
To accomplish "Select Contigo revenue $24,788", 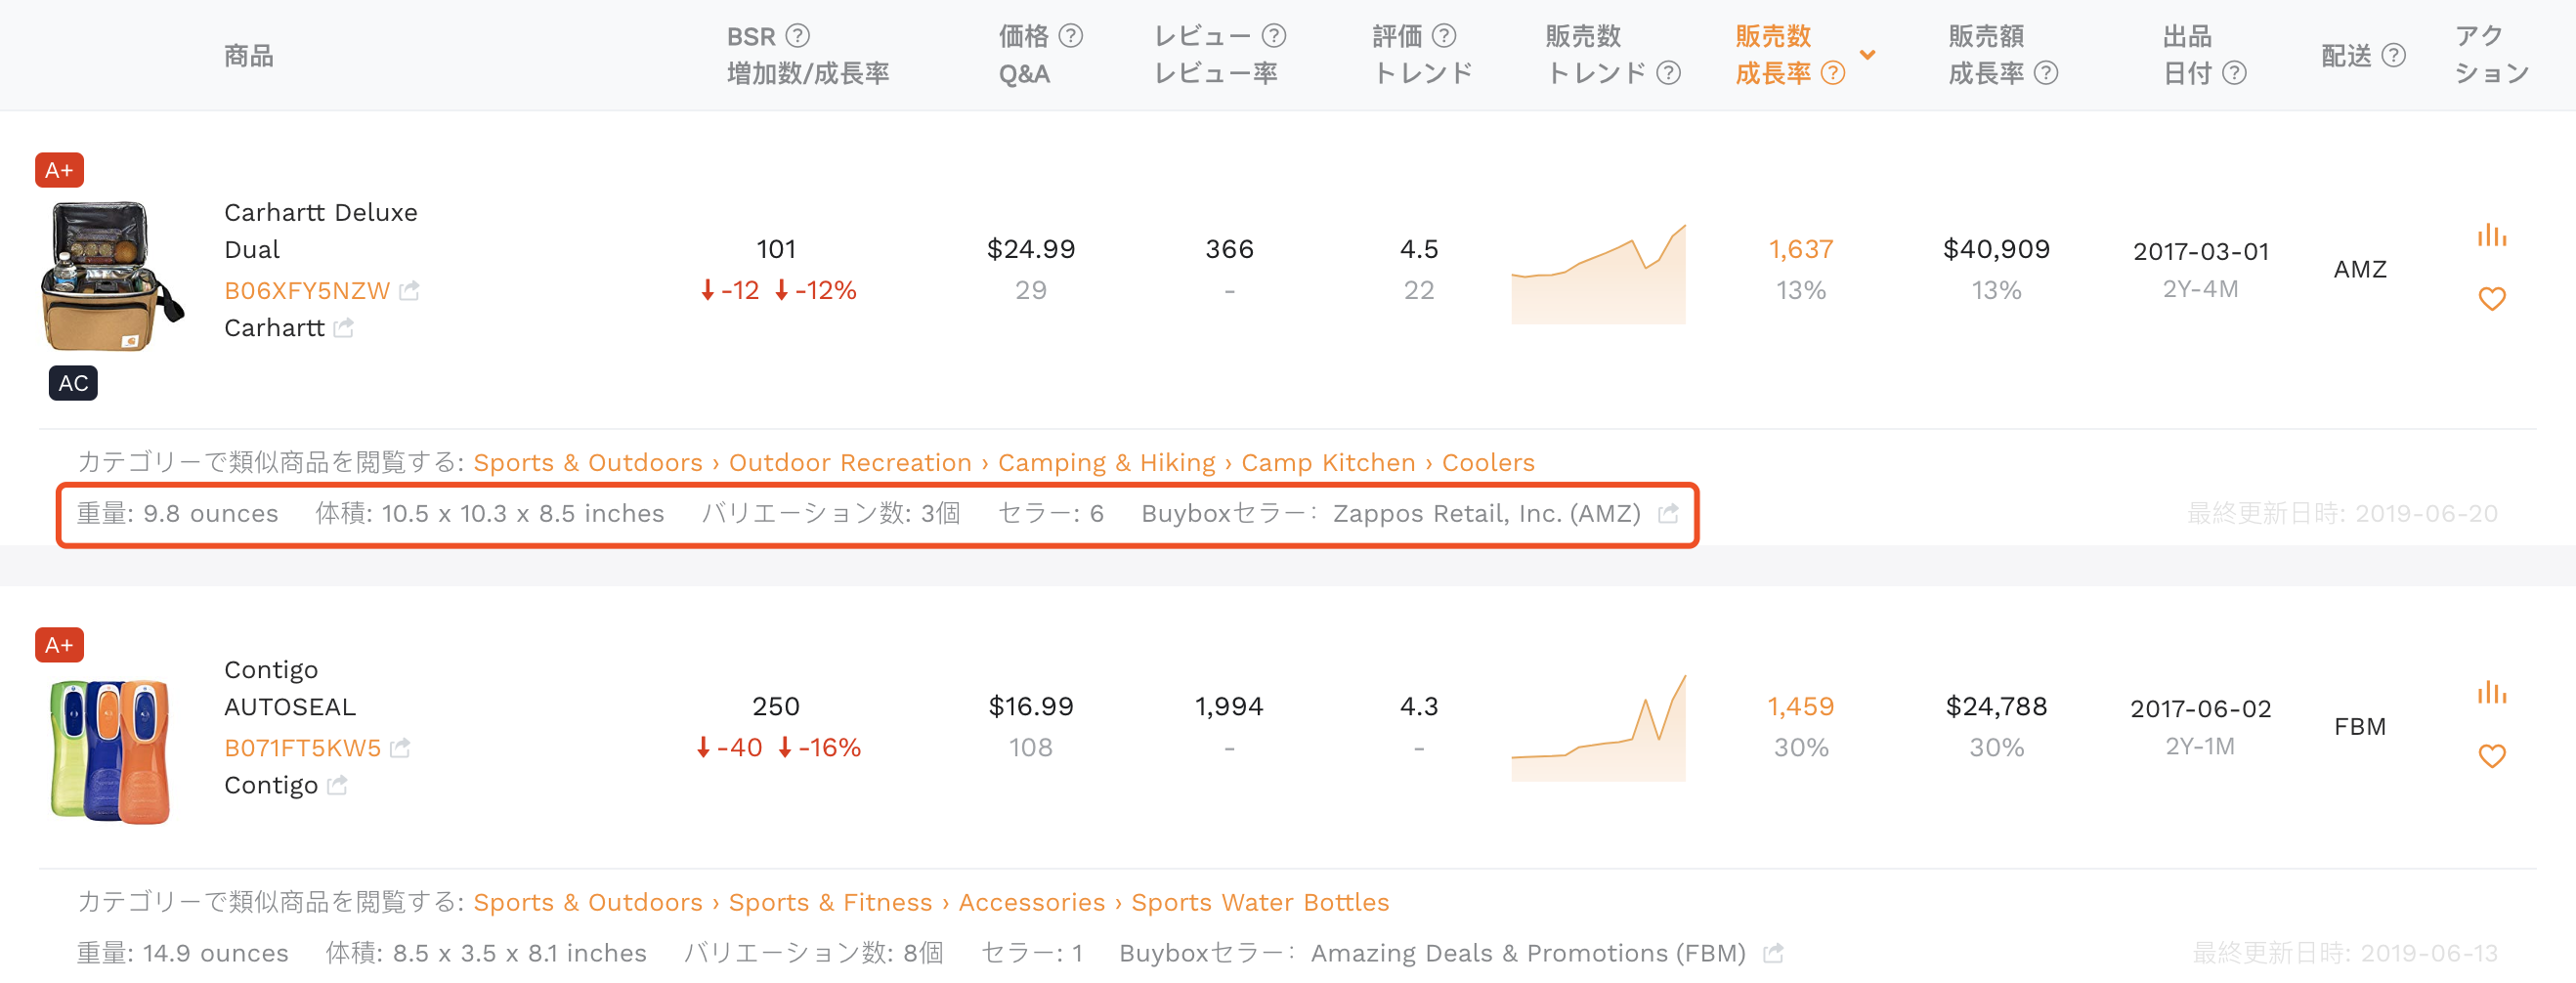I will pyautogui.click(x=1996, y=707).
